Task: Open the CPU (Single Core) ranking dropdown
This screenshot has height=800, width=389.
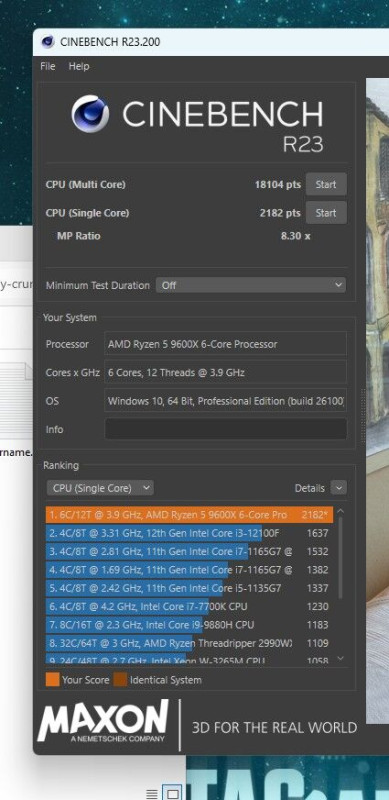Action: point(100,488)
